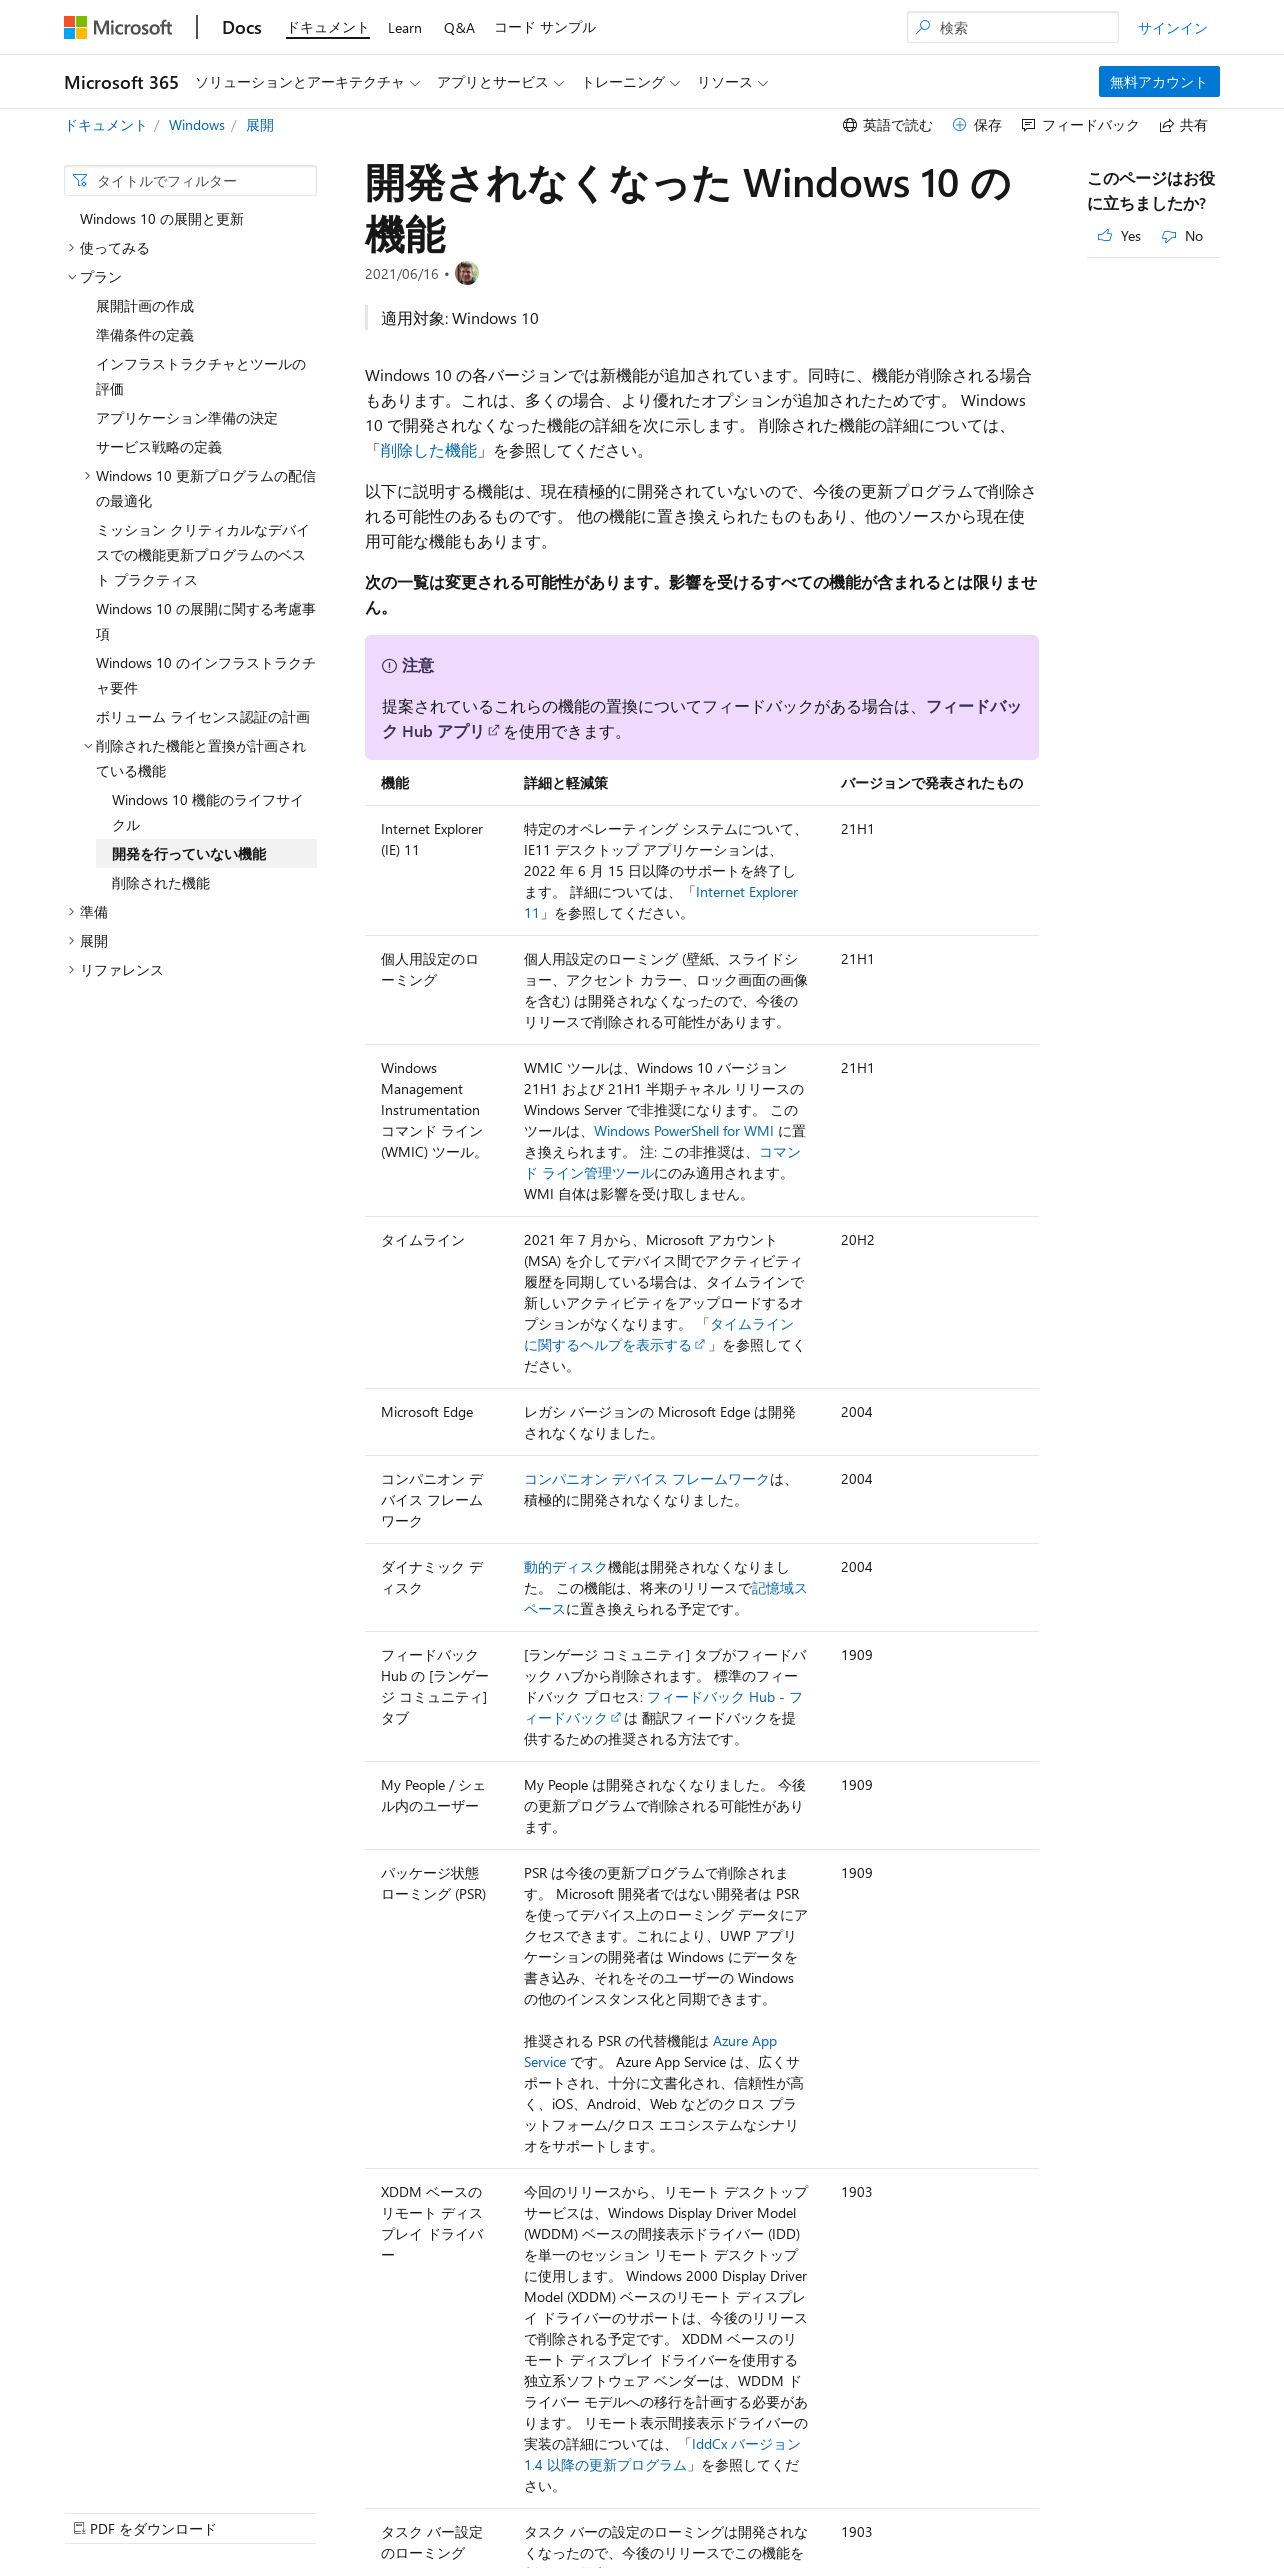
Task: Select 開発を行っていない機能 in sidebar
Action: [206, 853]
